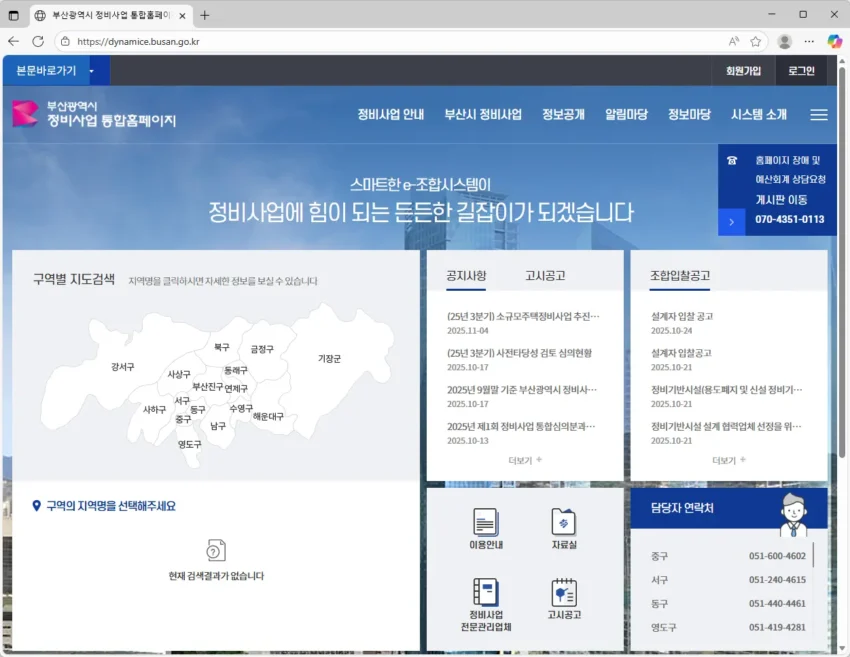
Task: Add this page to favorites
Action: pos(756,41)
